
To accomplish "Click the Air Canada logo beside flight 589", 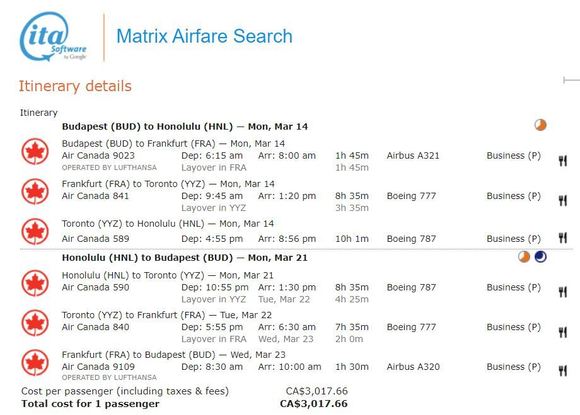I will click(35, 232).
